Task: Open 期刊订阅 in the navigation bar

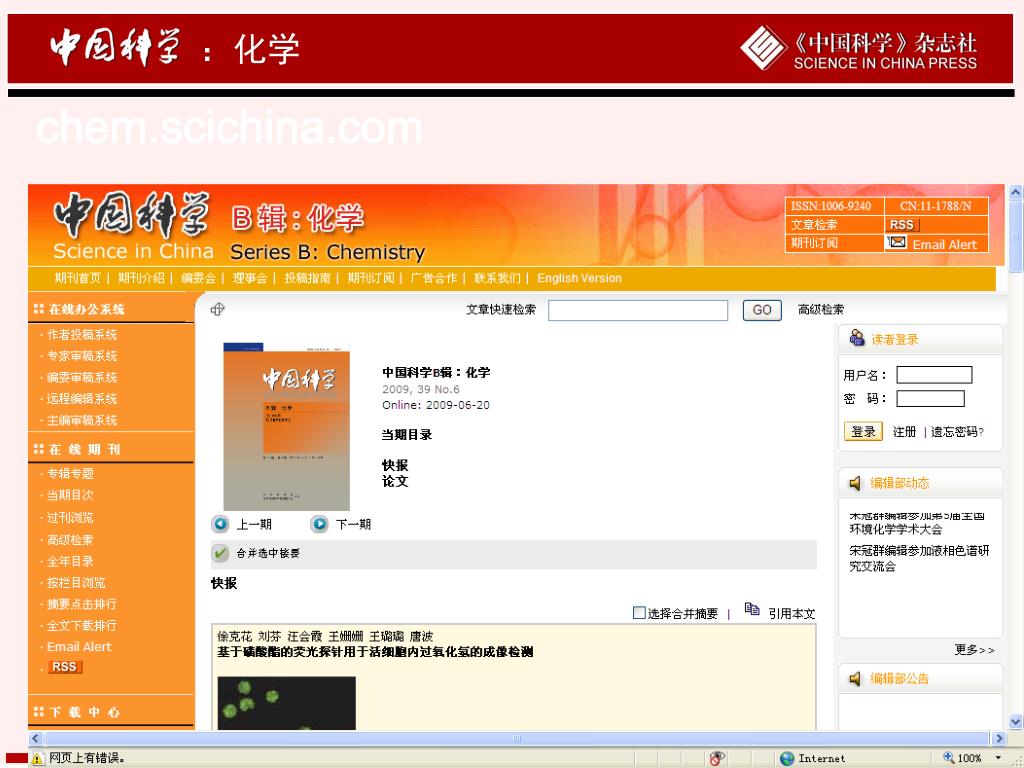Action: (x=370, y=278)
